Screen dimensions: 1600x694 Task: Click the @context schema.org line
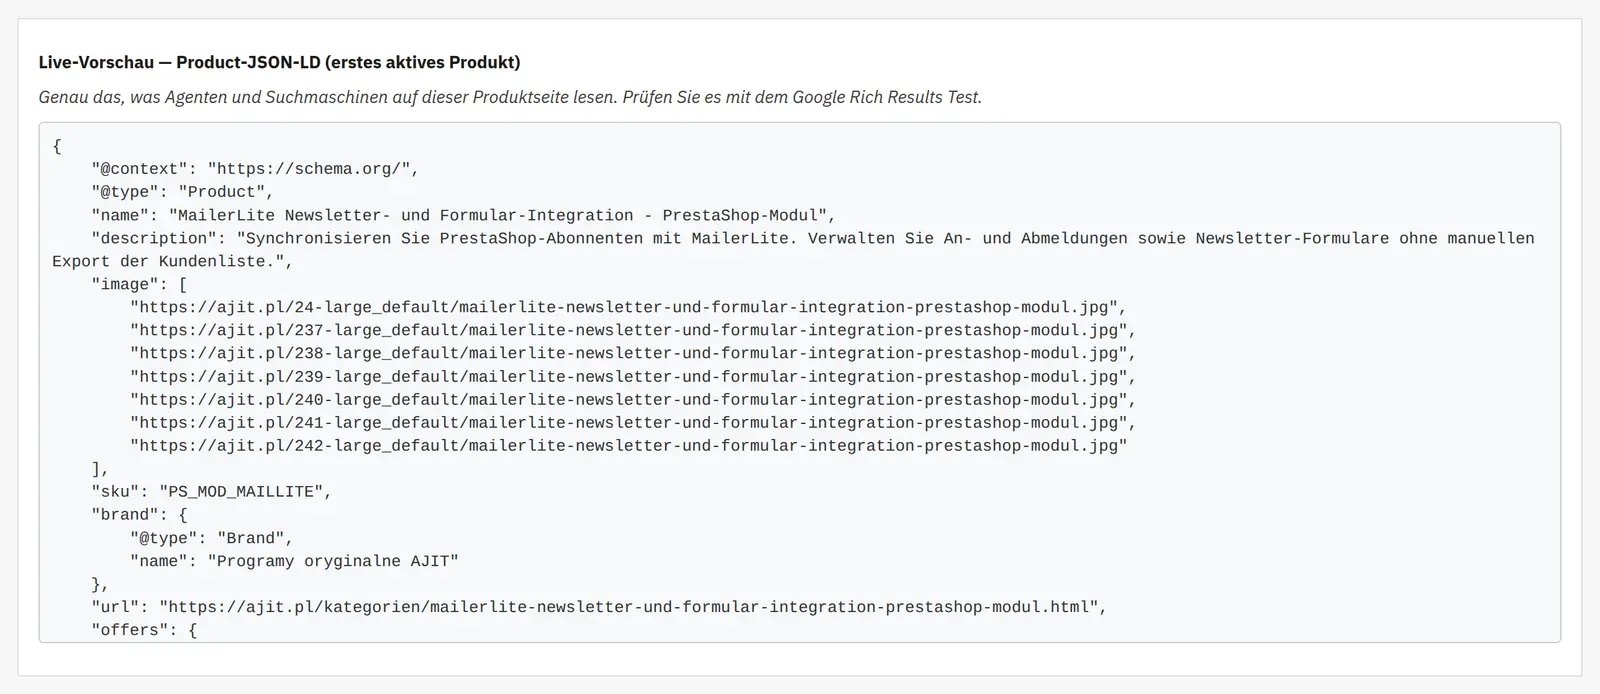click(x=255, y=169)
